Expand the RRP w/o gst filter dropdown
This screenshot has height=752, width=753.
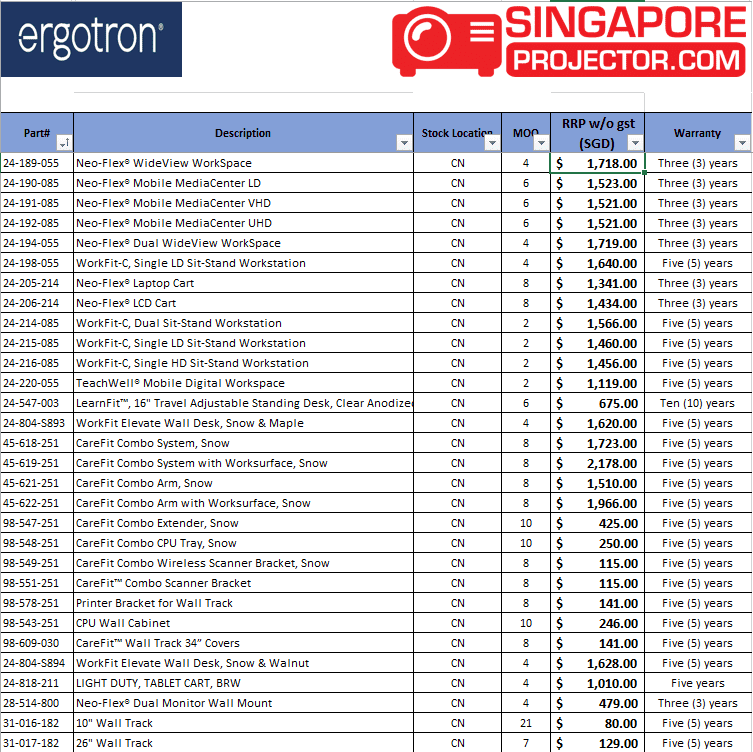pos(635,143)
